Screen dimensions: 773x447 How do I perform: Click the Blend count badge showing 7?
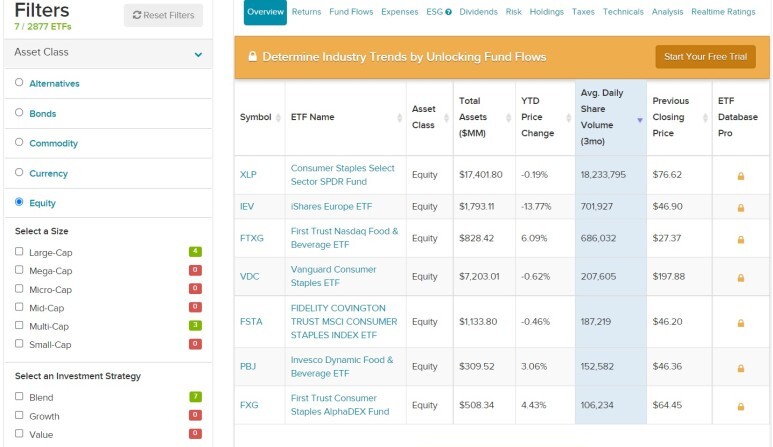(195, 396)
